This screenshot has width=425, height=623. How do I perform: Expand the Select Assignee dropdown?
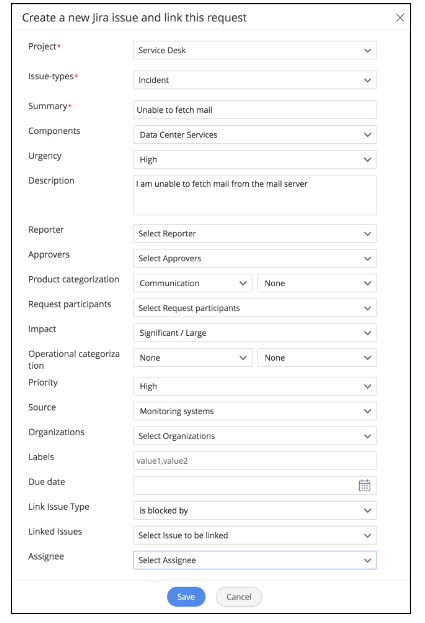pos(255,560)
